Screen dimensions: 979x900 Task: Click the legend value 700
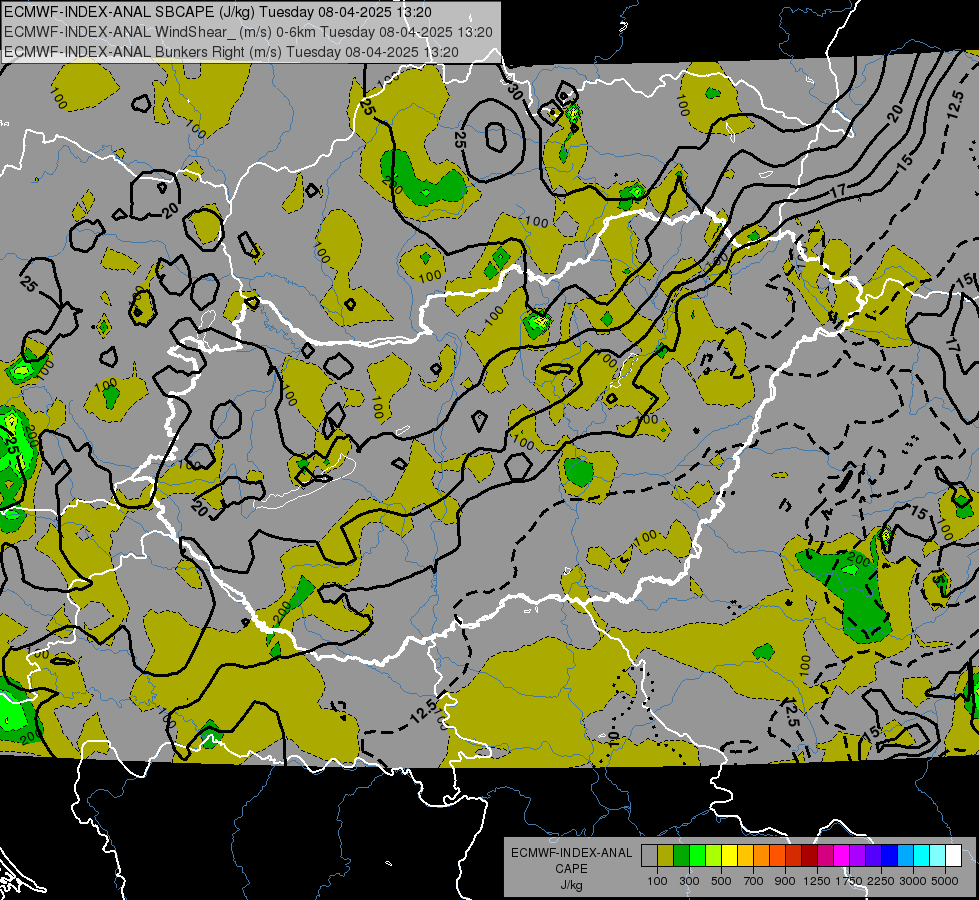(x=754, y=881)
